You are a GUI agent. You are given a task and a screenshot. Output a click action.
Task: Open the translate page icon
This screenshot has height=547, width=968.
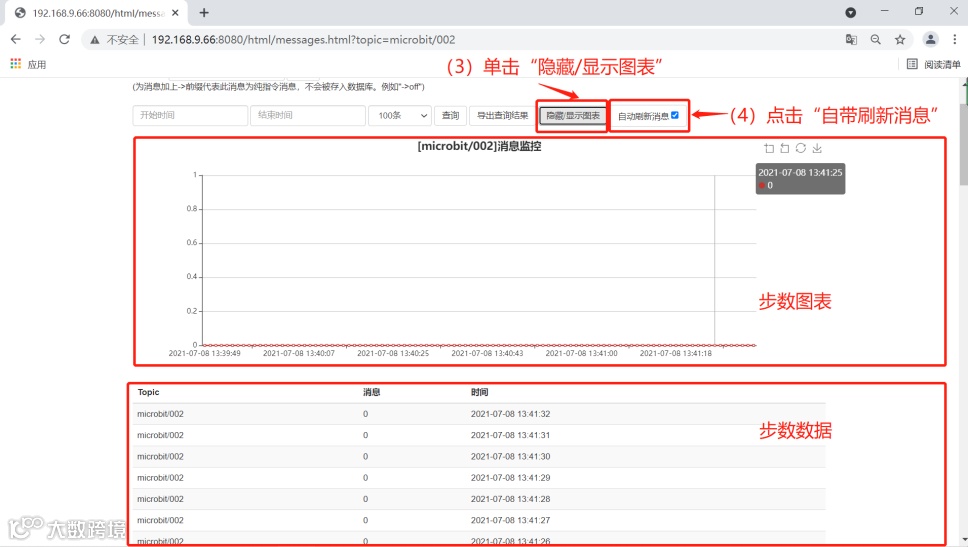(851, 40)
